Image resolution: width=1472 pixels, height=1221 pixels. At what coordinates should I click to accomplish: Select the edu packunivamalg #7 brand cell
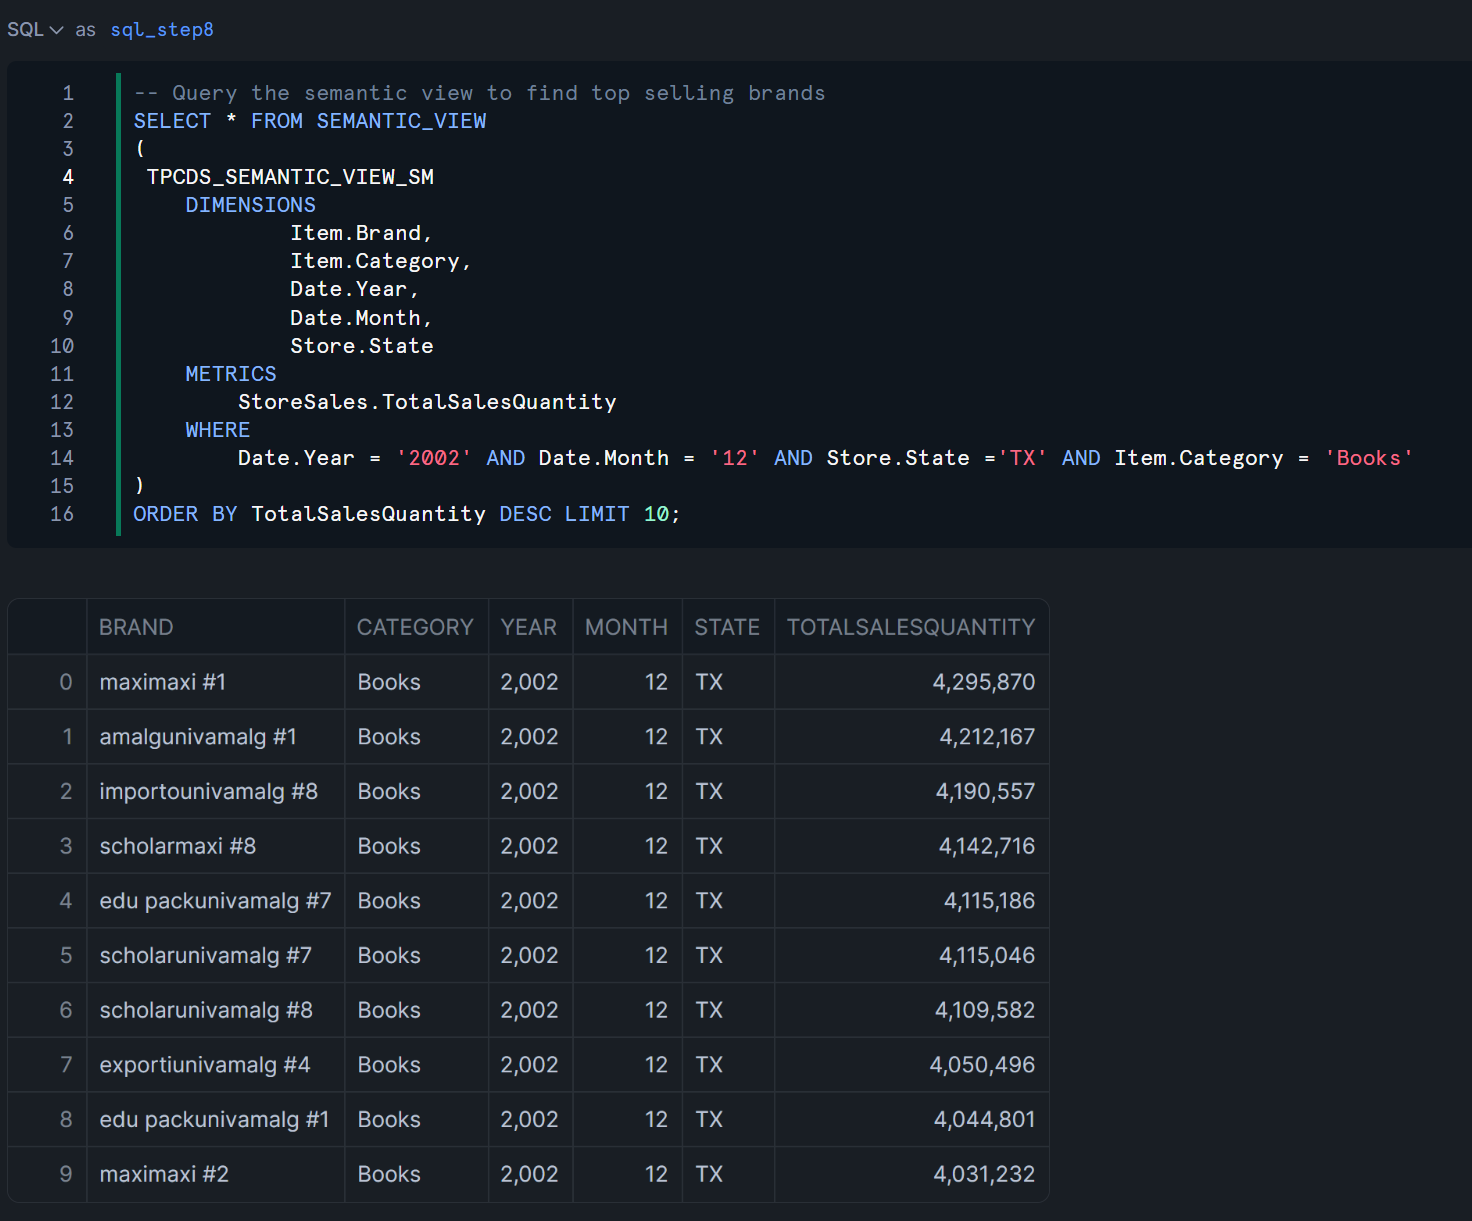click(215, 901)
